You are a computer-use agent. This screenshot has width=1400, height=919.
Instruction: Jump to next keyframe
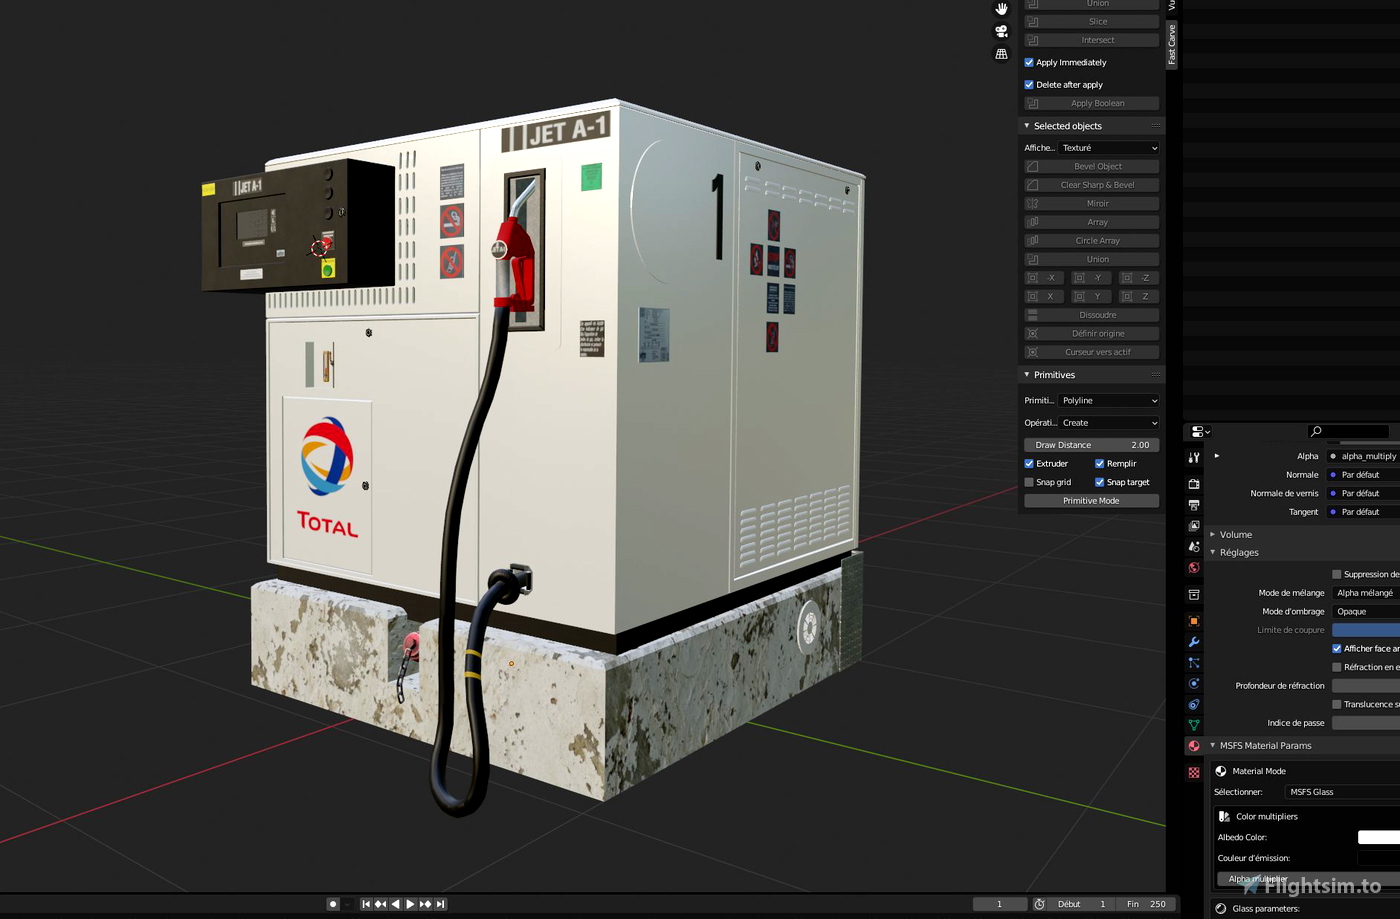[425, 904]
